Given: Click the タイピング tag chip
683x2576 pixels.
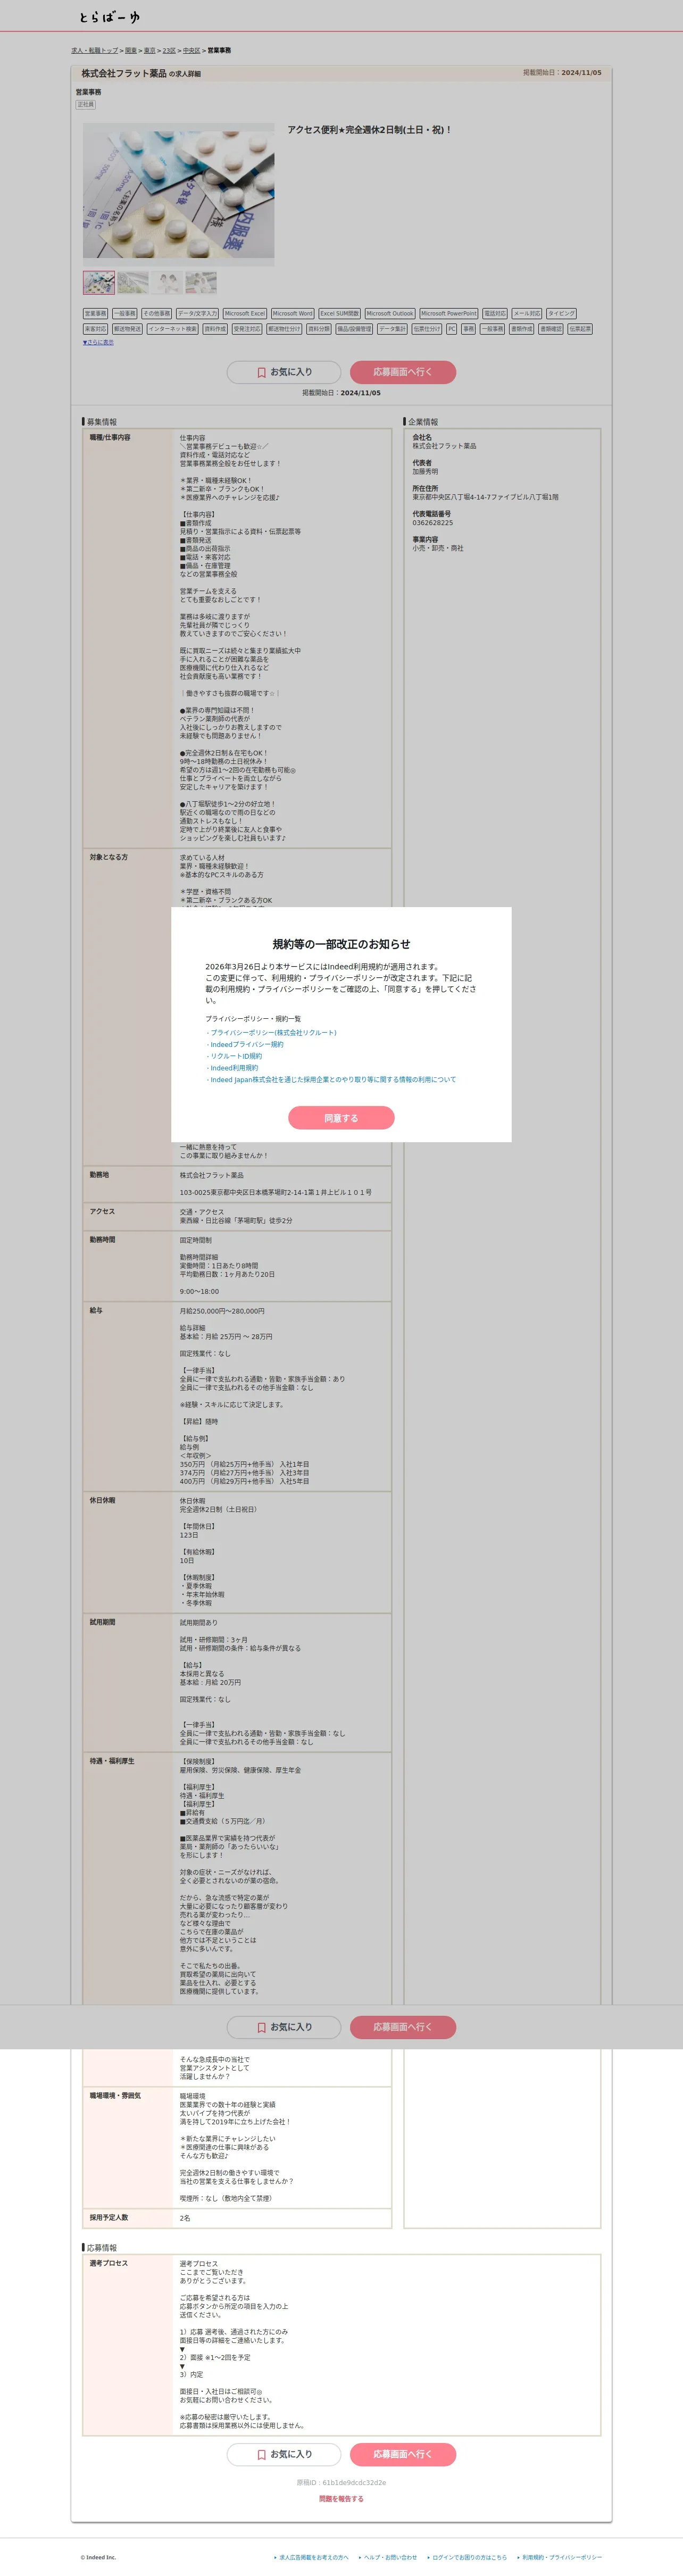Looking at the screenshot, I should pos(562,314).
